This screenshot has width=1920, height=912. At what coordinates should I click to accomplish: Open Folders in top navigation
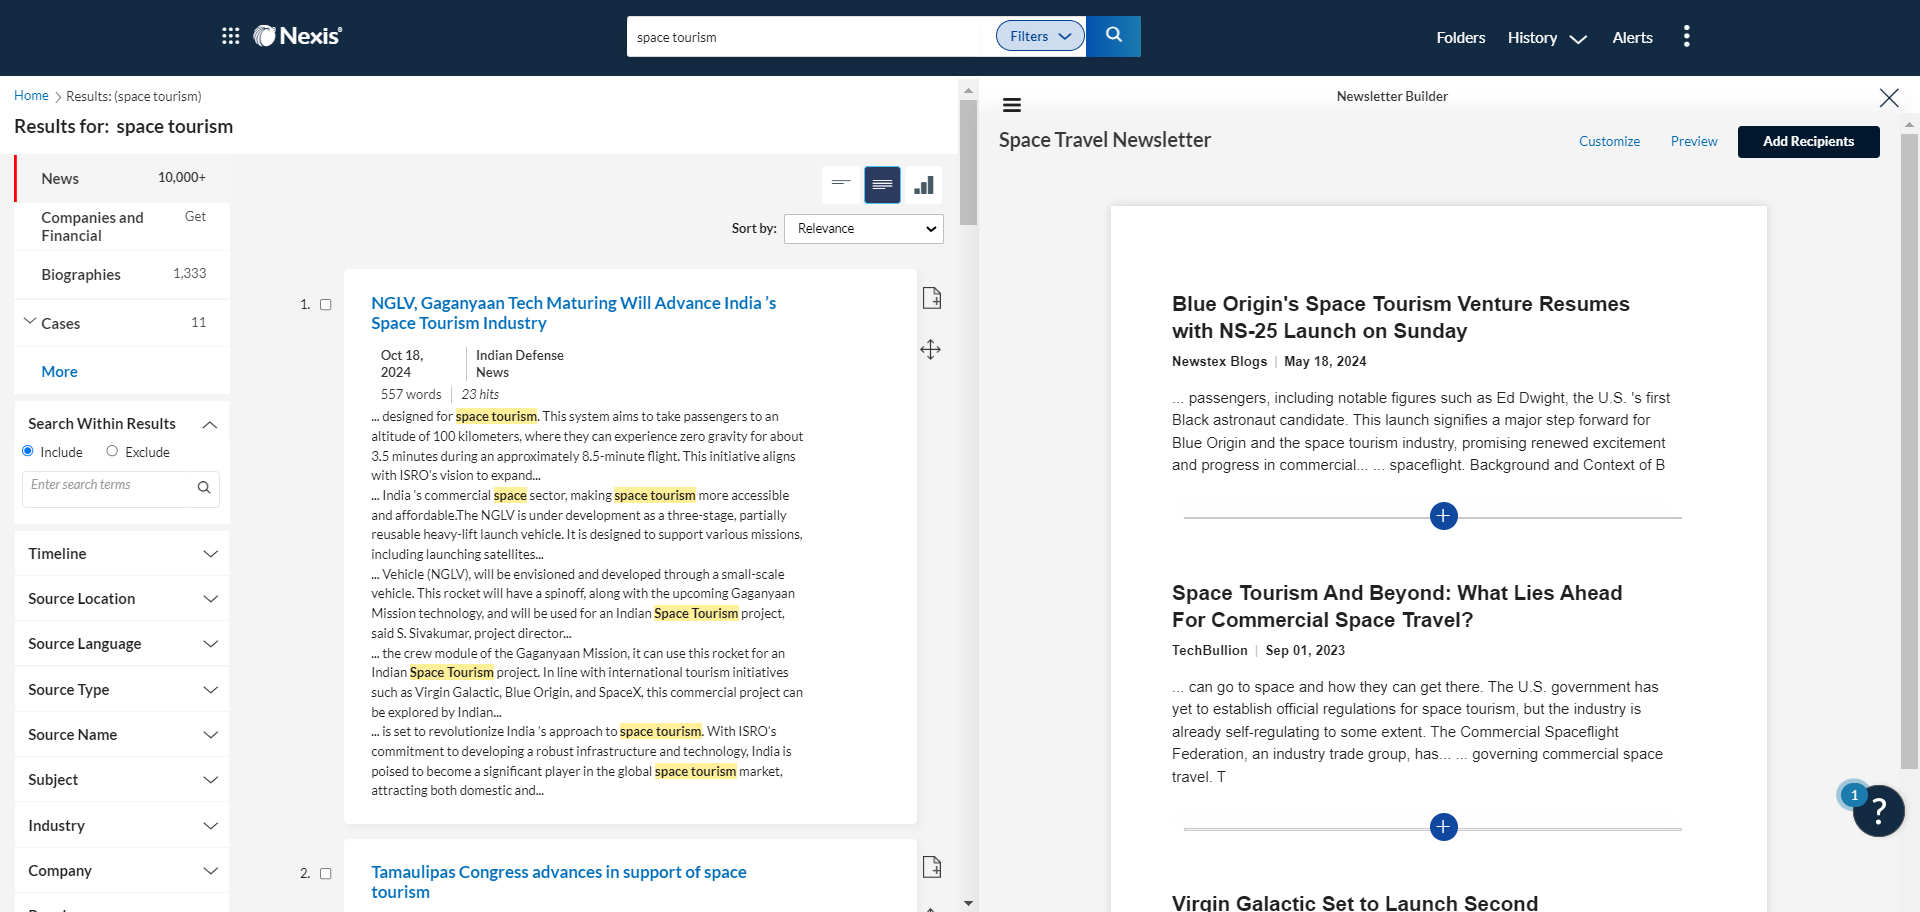[x=1461, y=38]
